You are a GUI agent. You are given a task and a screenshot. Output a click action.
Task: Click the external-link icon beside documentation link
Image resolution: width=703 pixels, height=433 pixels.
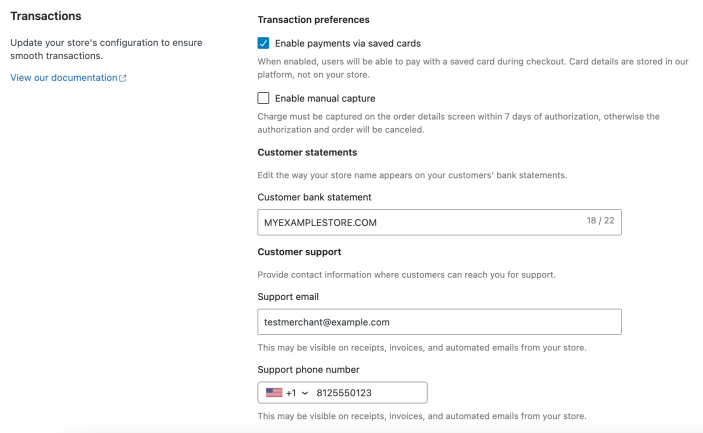click(123, 78)
